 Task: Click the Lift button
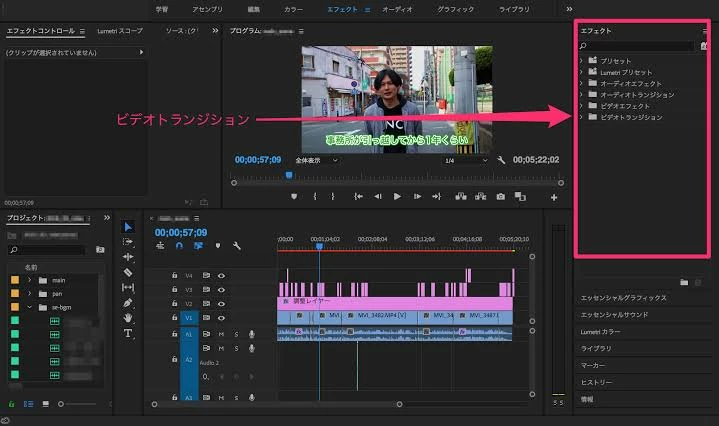461,197
